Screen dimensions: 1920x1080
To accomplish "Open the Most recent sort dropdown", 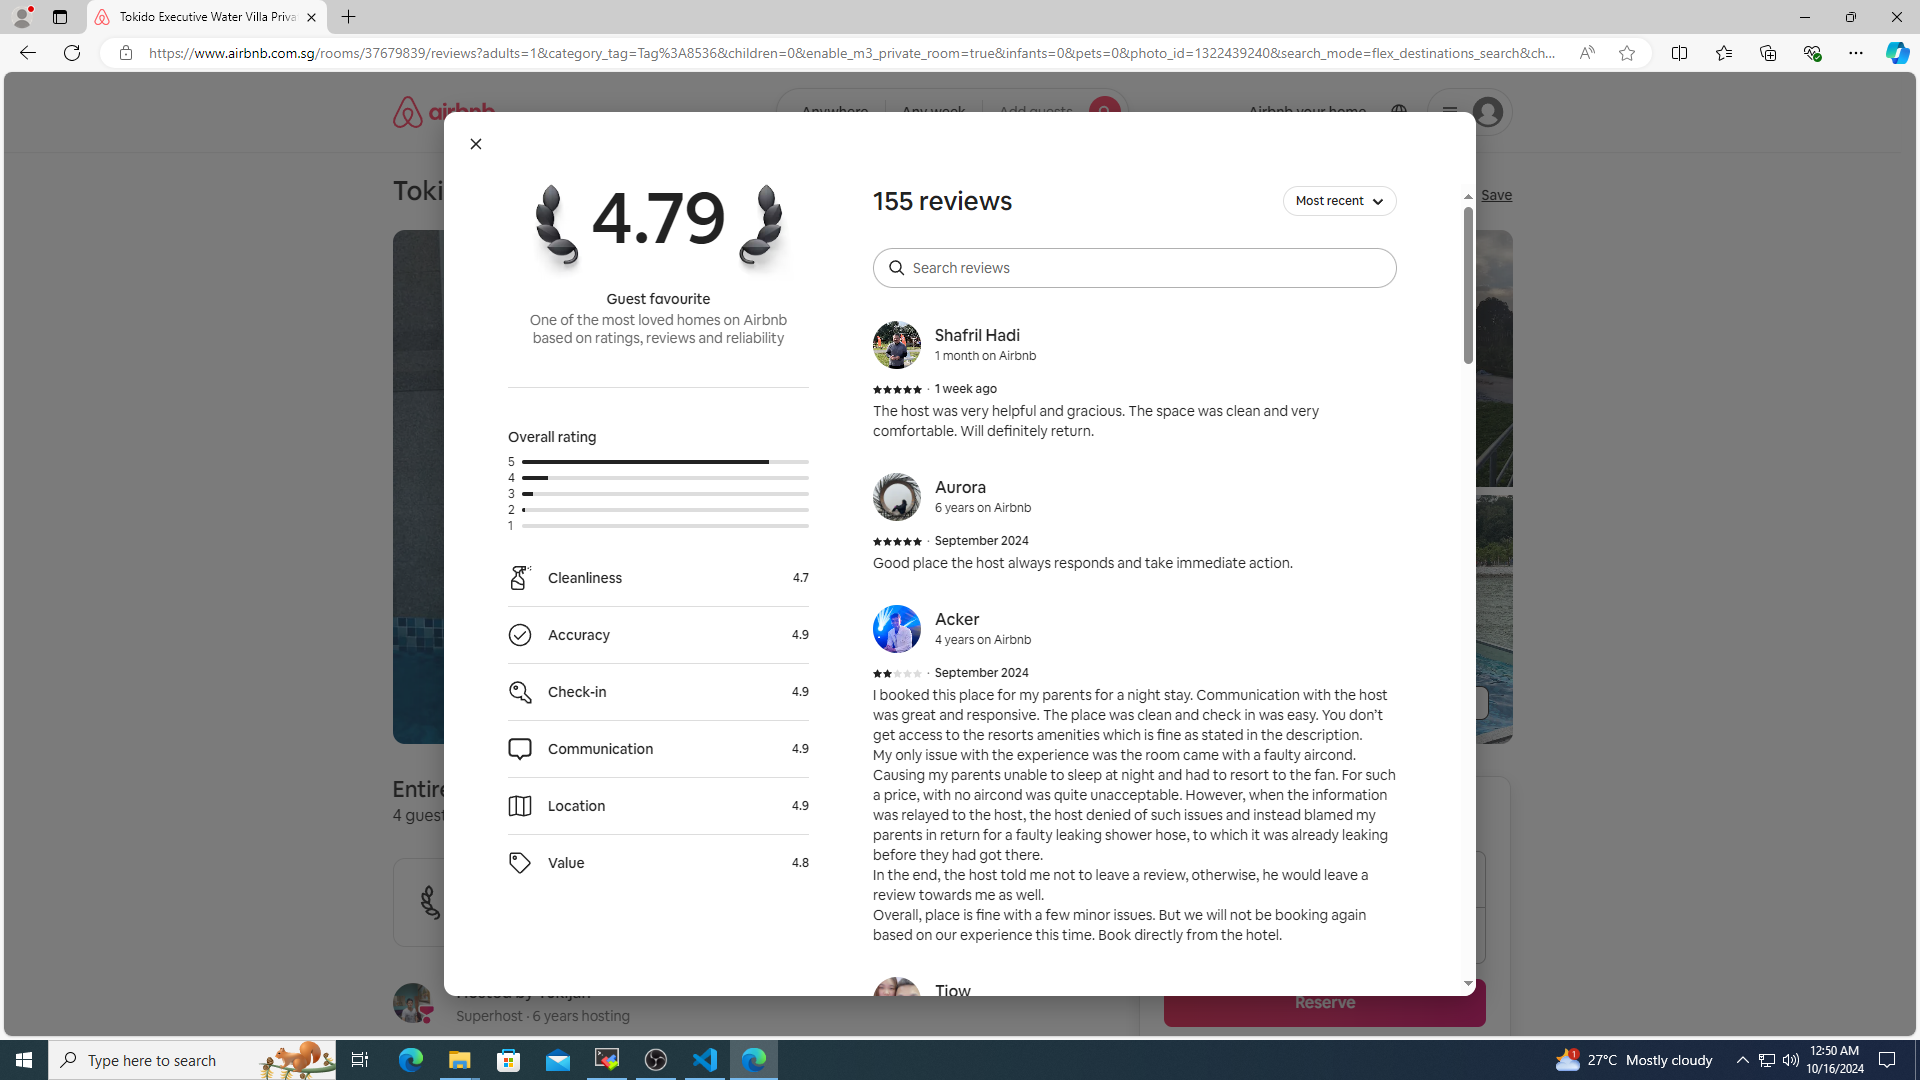I will (1339, 201).
